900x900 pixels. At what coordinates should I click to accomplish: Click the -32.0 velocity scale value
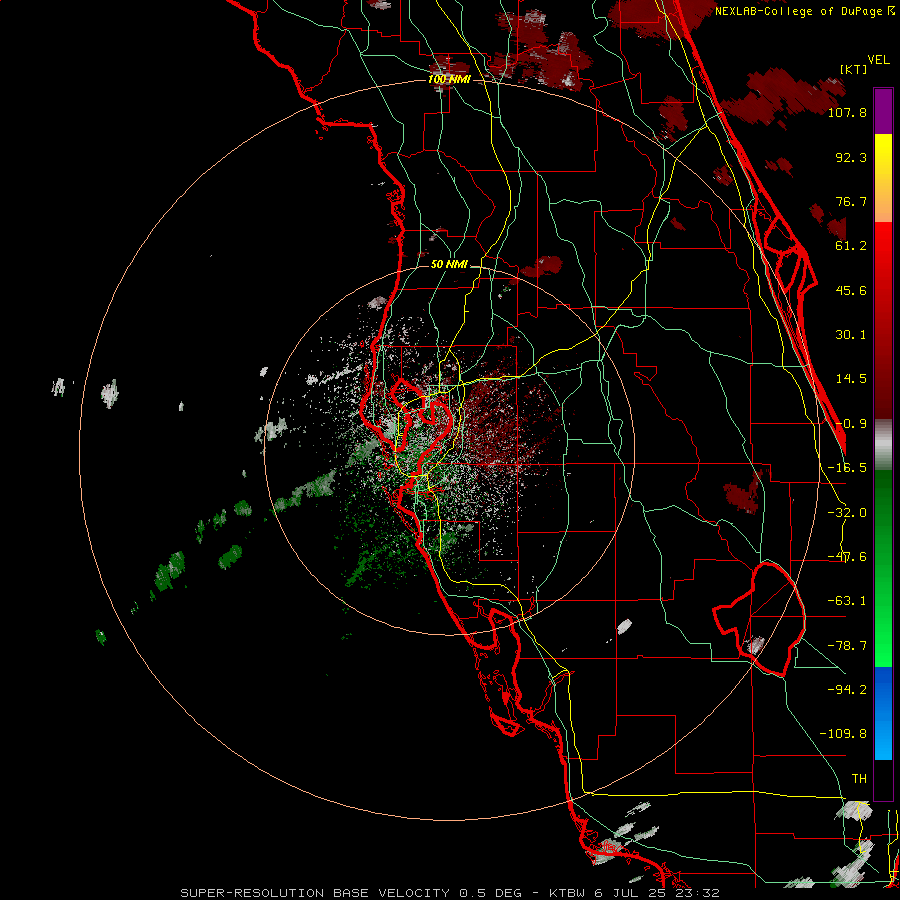[847, 513]
